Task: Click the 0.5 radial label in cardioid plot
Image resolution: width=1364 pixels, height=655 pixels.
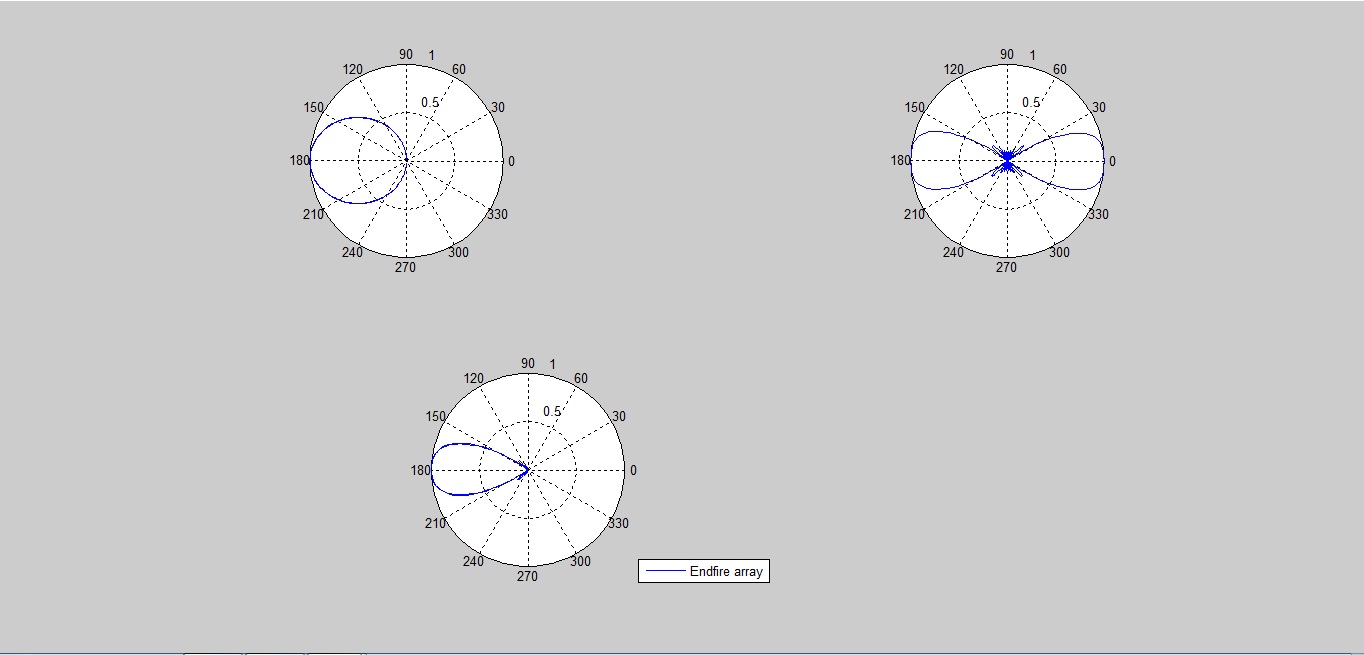Action: (x=430, y=102)
